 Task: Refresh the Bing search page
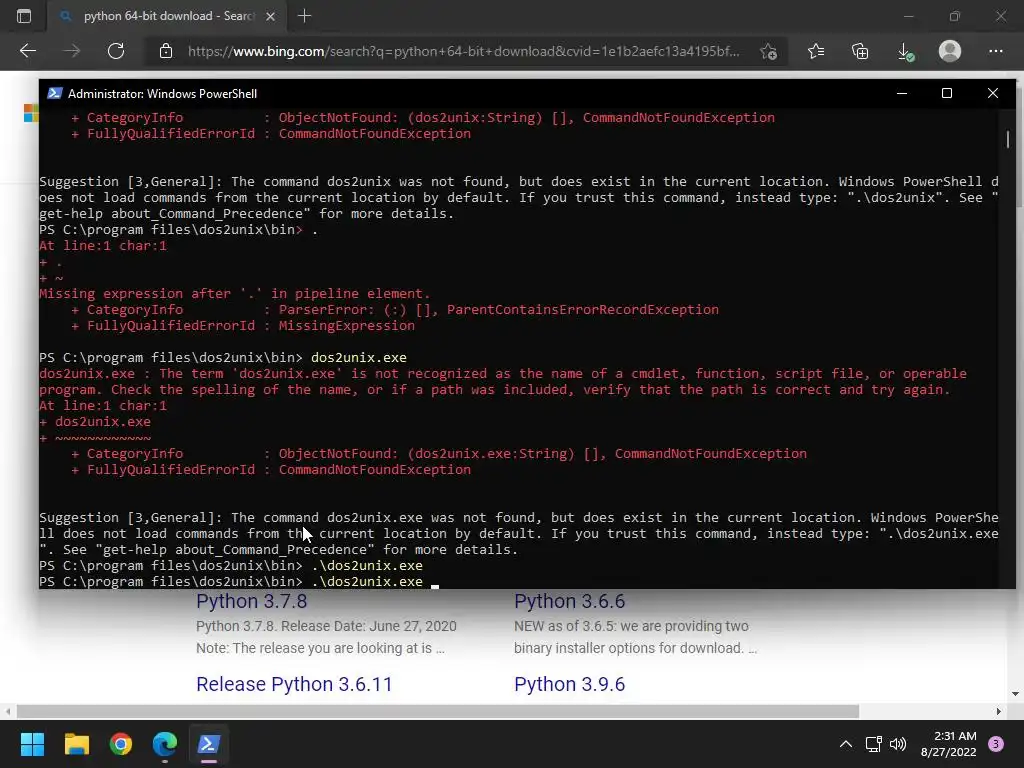pyautogui.click(x=116, y=51)
